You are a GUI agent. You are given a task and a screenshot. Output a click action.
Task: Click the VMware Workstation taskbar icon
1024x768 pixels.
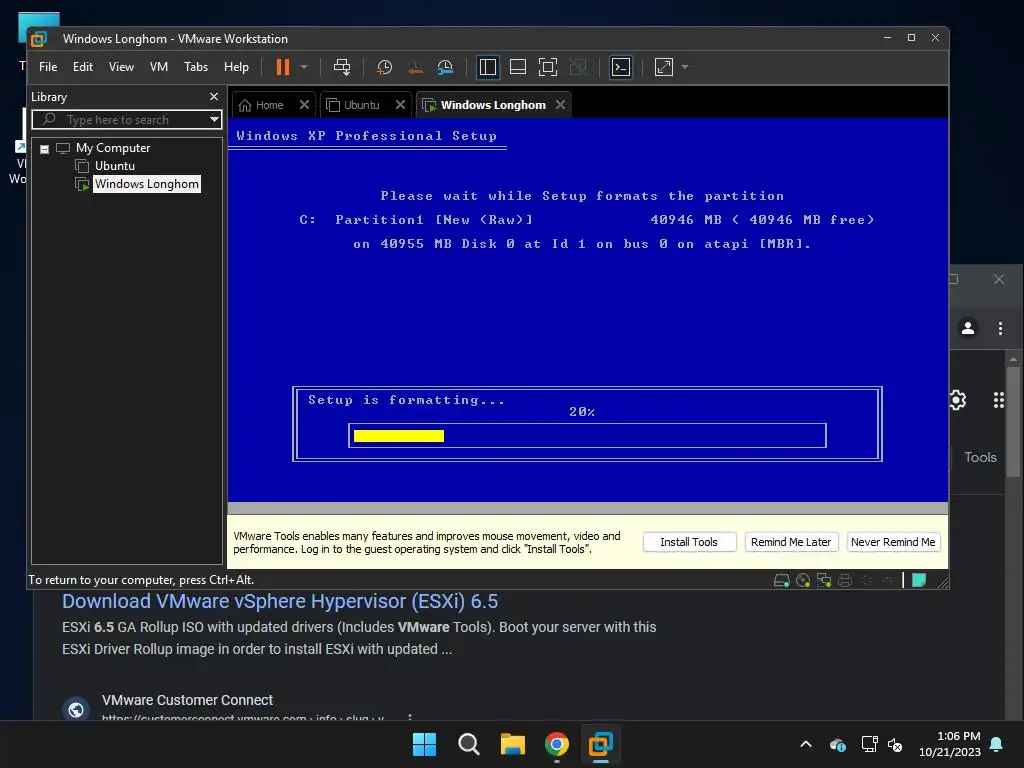click(601, 744)
